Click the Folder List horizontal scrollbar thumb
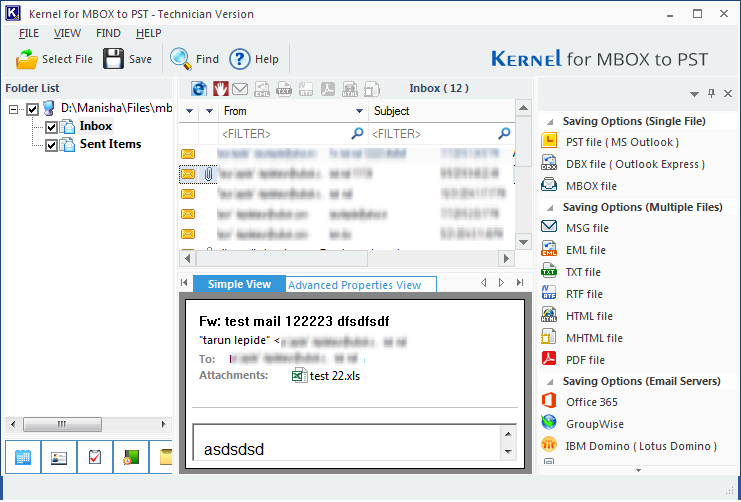This screenshot has height=502, width=741. [x=62, y=424]
